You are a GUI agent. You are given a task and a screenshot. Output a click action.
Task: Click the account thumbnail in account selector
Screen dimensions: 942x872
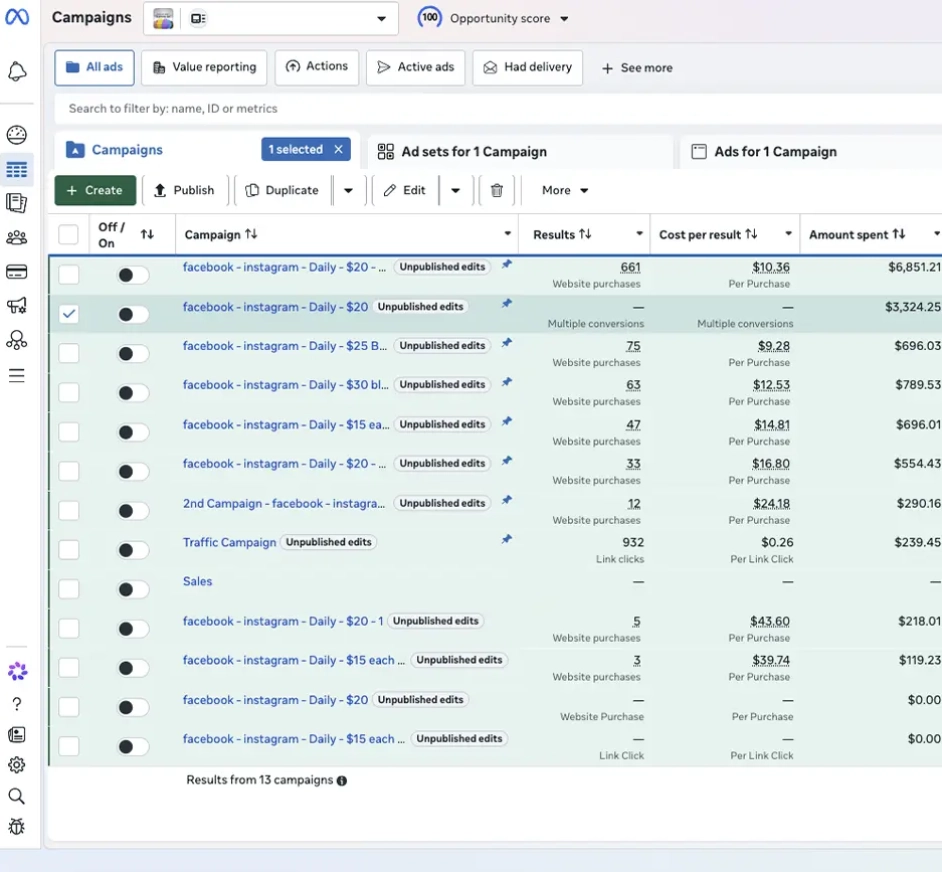(163, 19)
